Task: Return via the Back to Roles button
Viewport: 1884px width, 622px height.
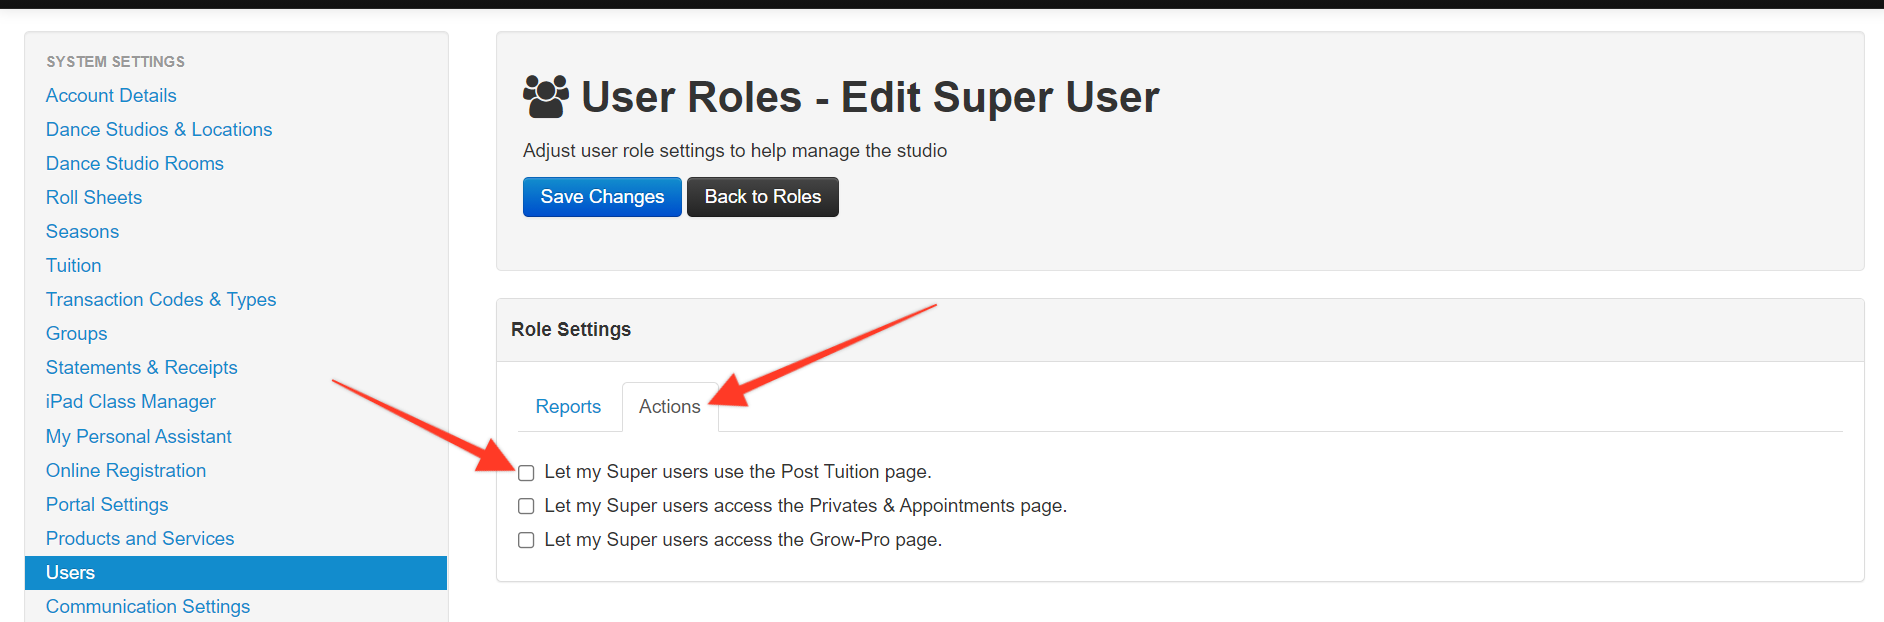Action: 763,197
